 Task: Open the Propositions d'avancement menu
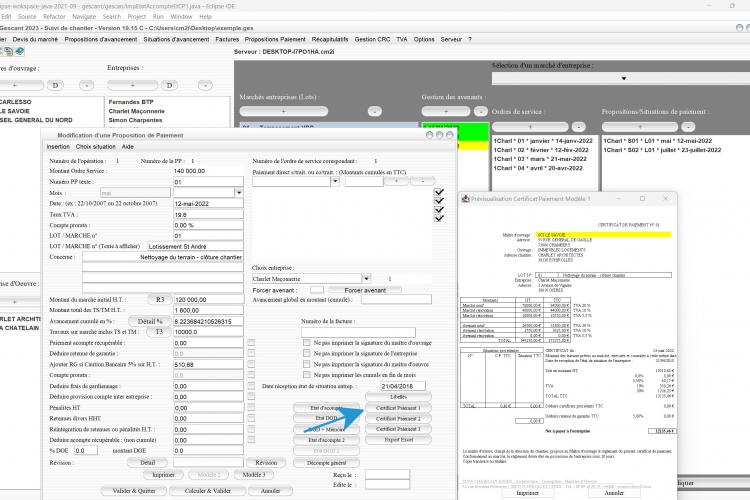point(101,39)
